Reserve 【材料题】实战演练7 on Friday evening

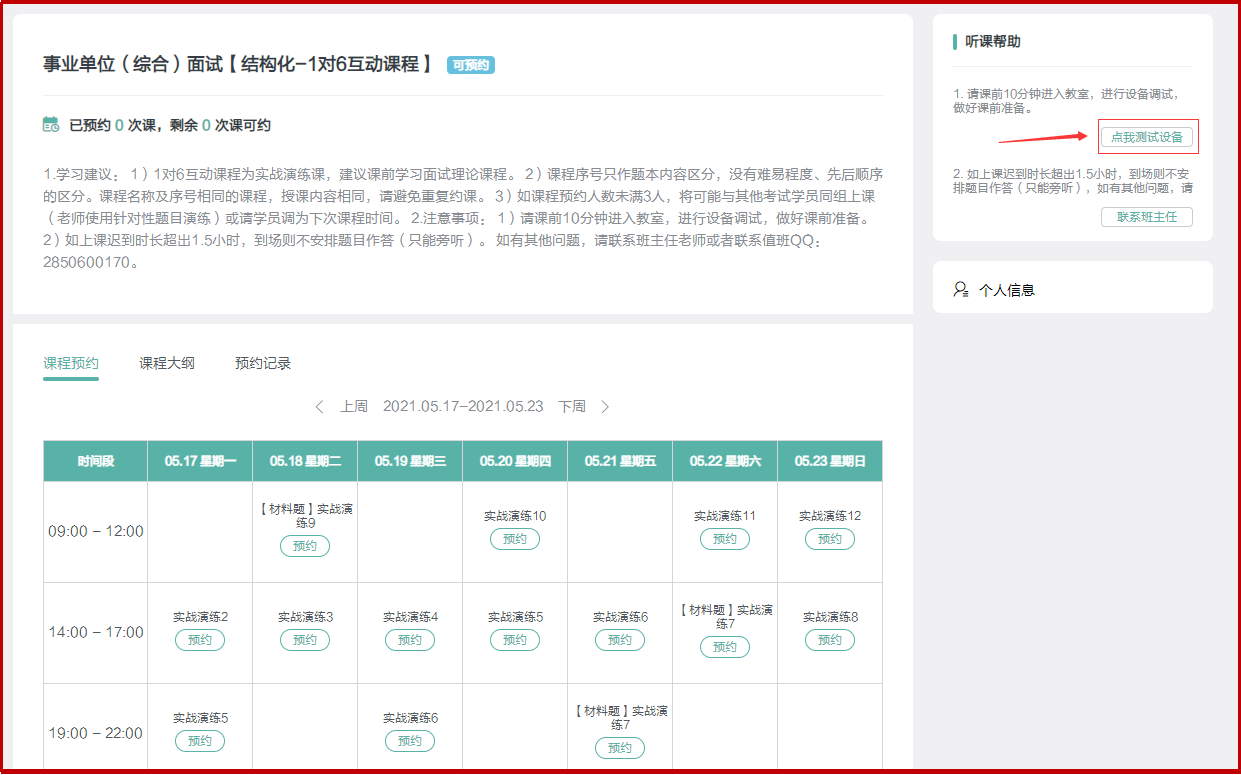click(620, 748)
